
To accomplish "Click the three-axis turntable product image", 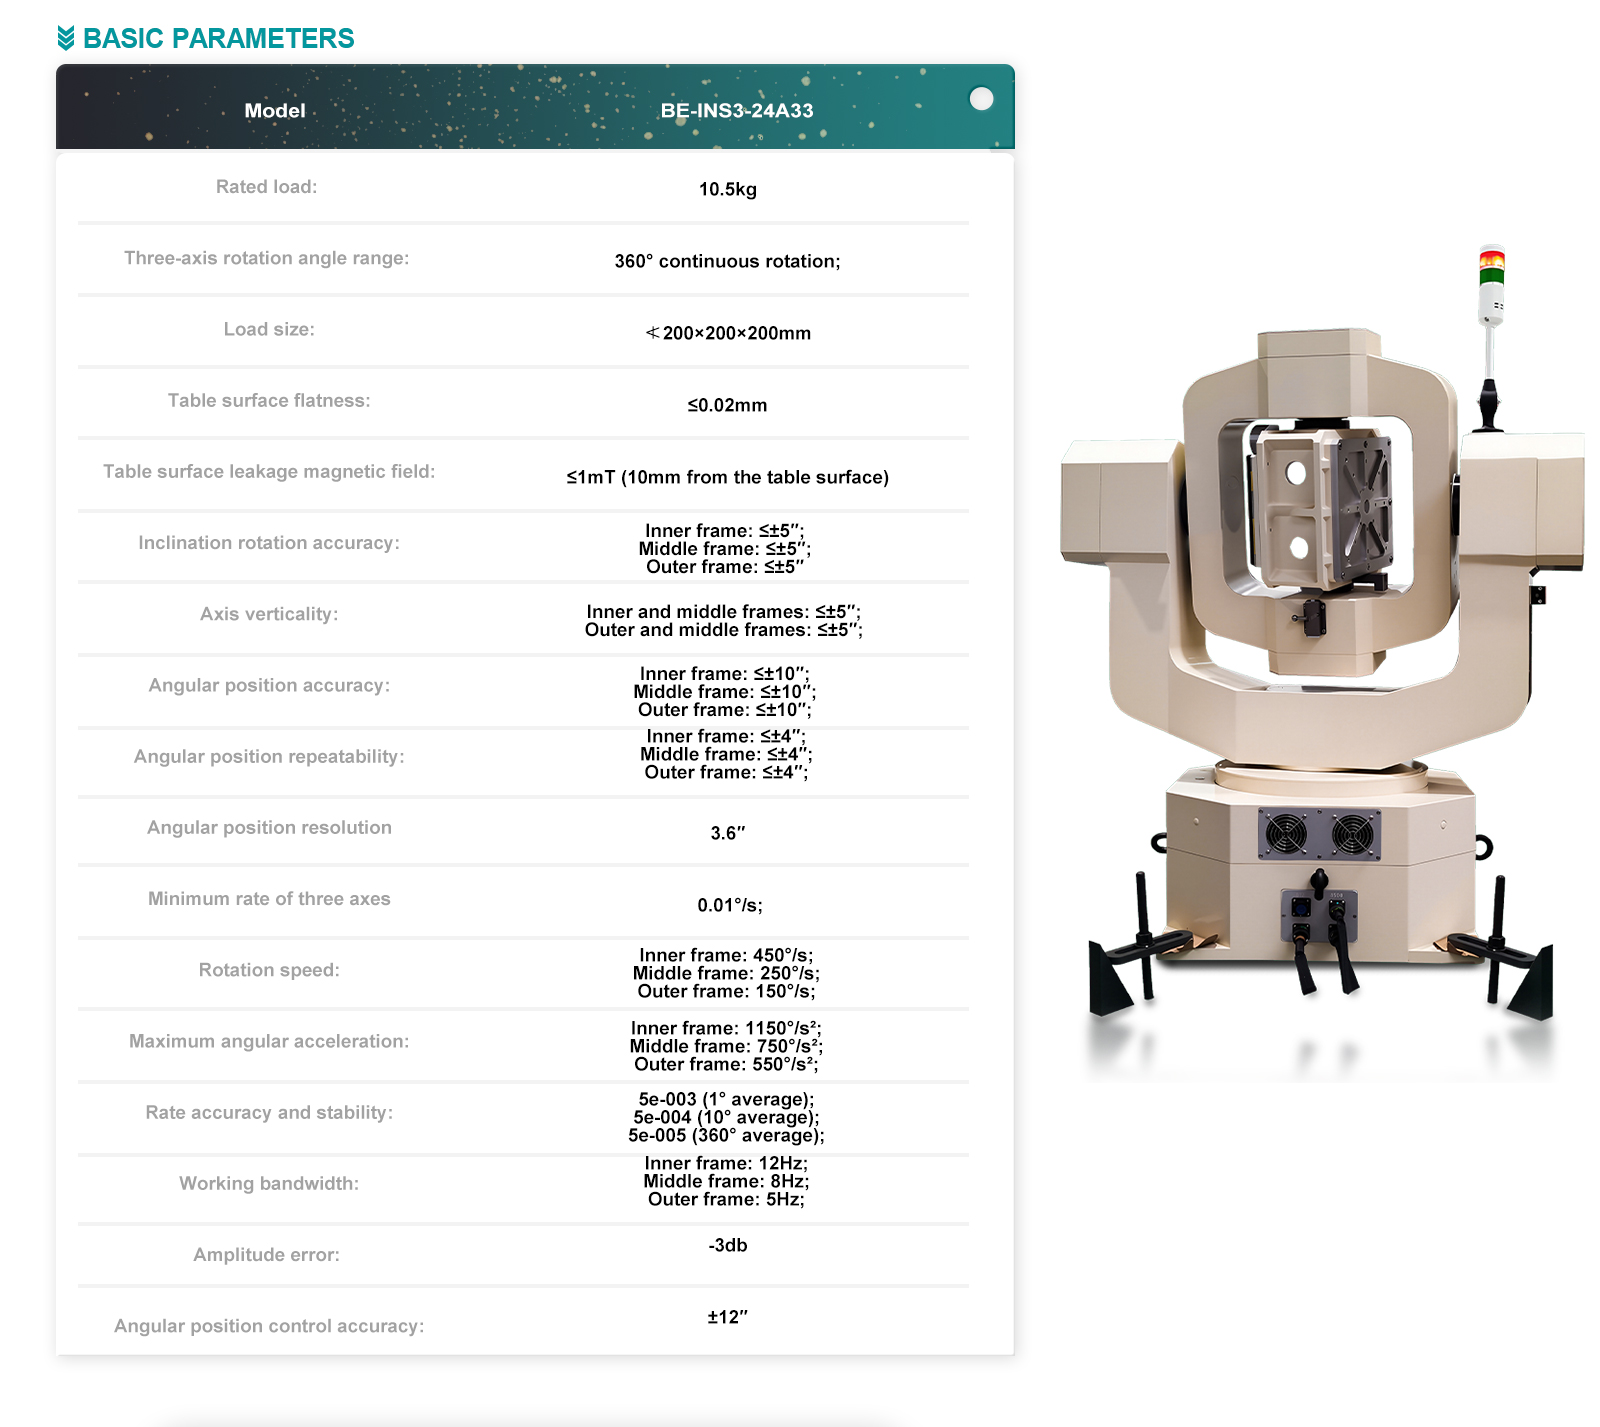I will pyautogui.click(x=1320, y=660).
